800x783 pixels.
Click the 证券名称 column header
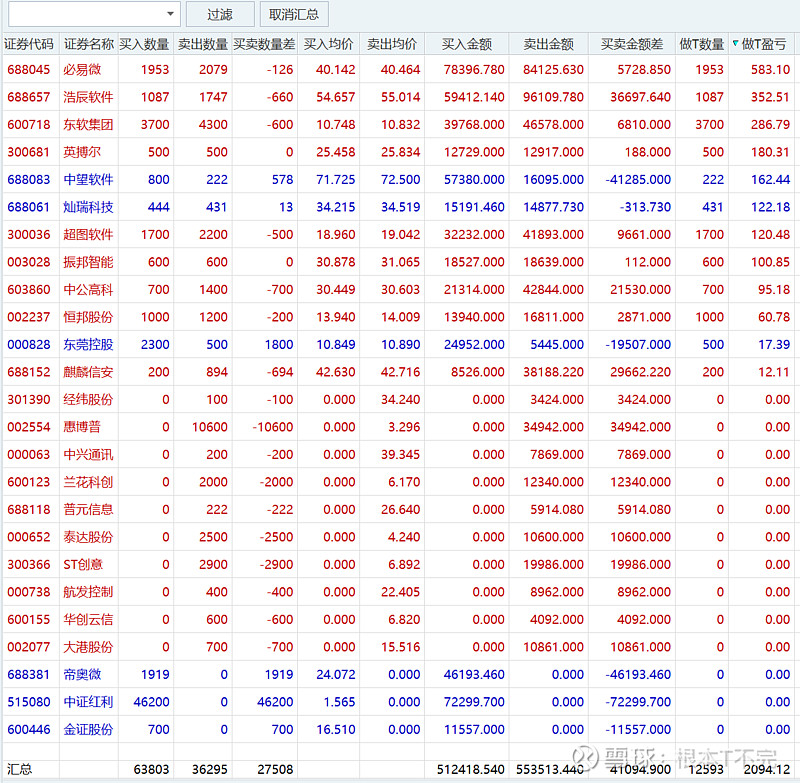(x=89, y=44)
